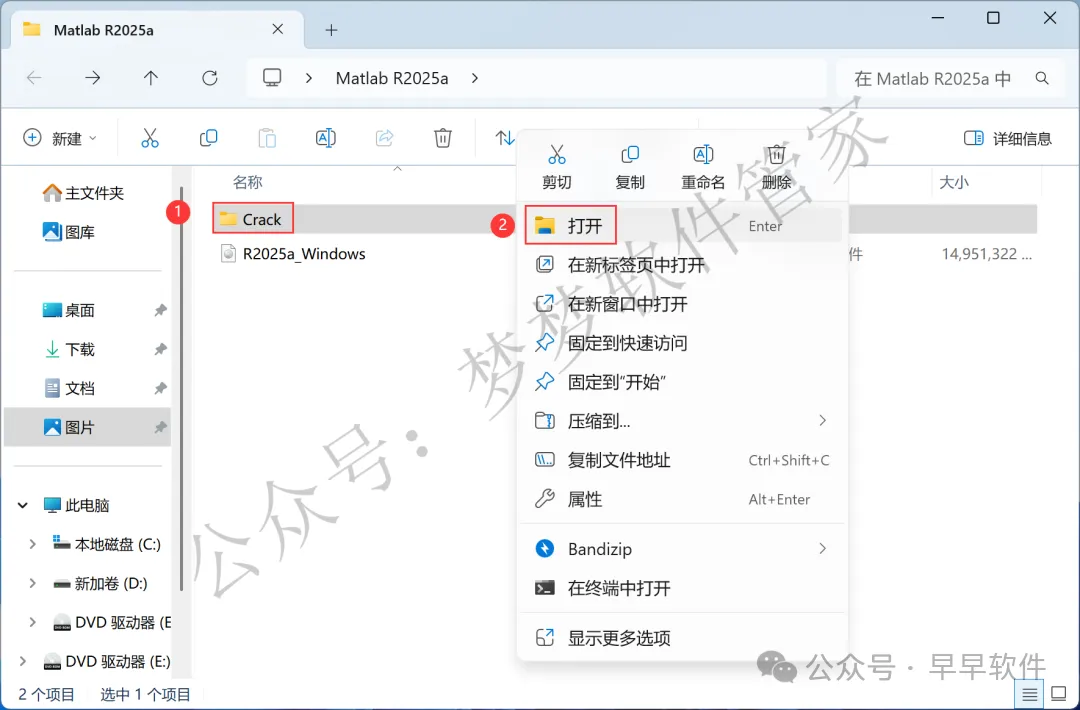This screenshot has height=710, width=1080.
Task: Expand 新加卷 (D:) in the sidebar
Action: click(32, 583)
